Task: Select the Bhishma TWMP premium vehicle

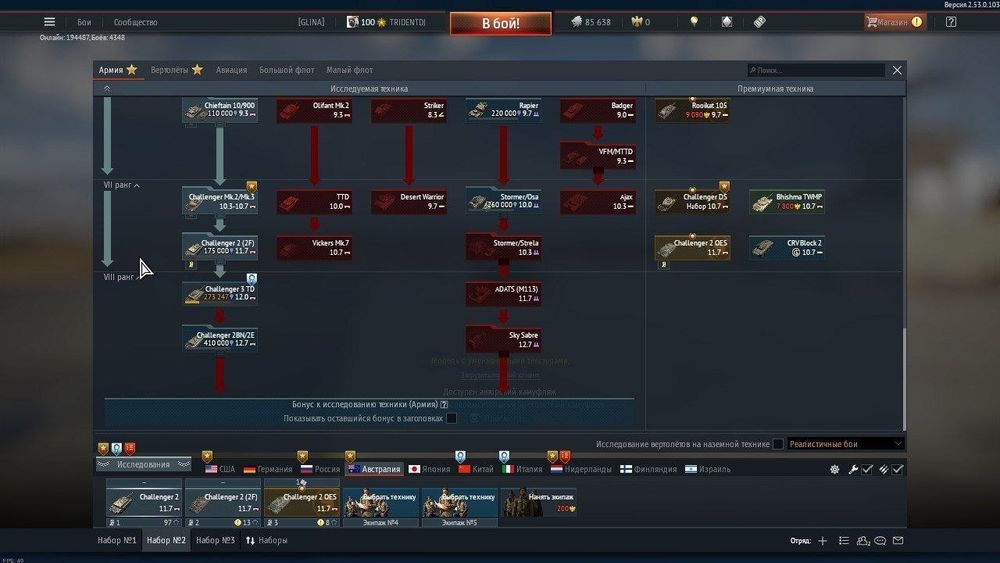Action: pyautogui.click(x=787, y=201)
